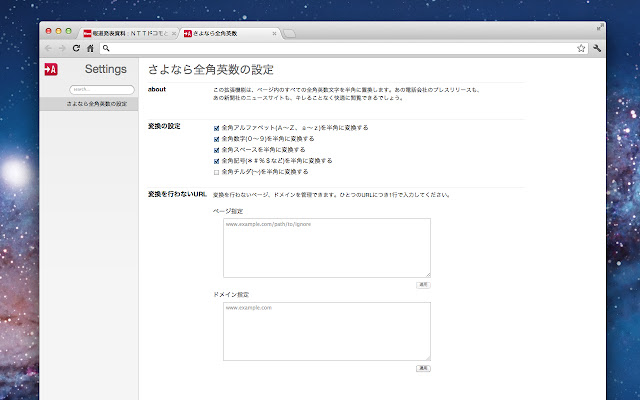Bookmark this page with the star icon
The width and height of the screenshot is (640, 400).
pos(581,48)
